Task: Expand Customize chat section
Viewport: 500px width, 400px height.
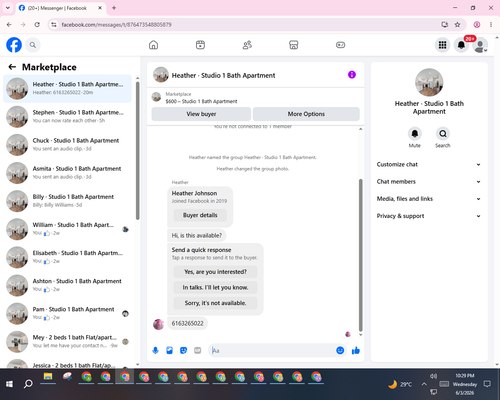Action: tap(429, 164)
